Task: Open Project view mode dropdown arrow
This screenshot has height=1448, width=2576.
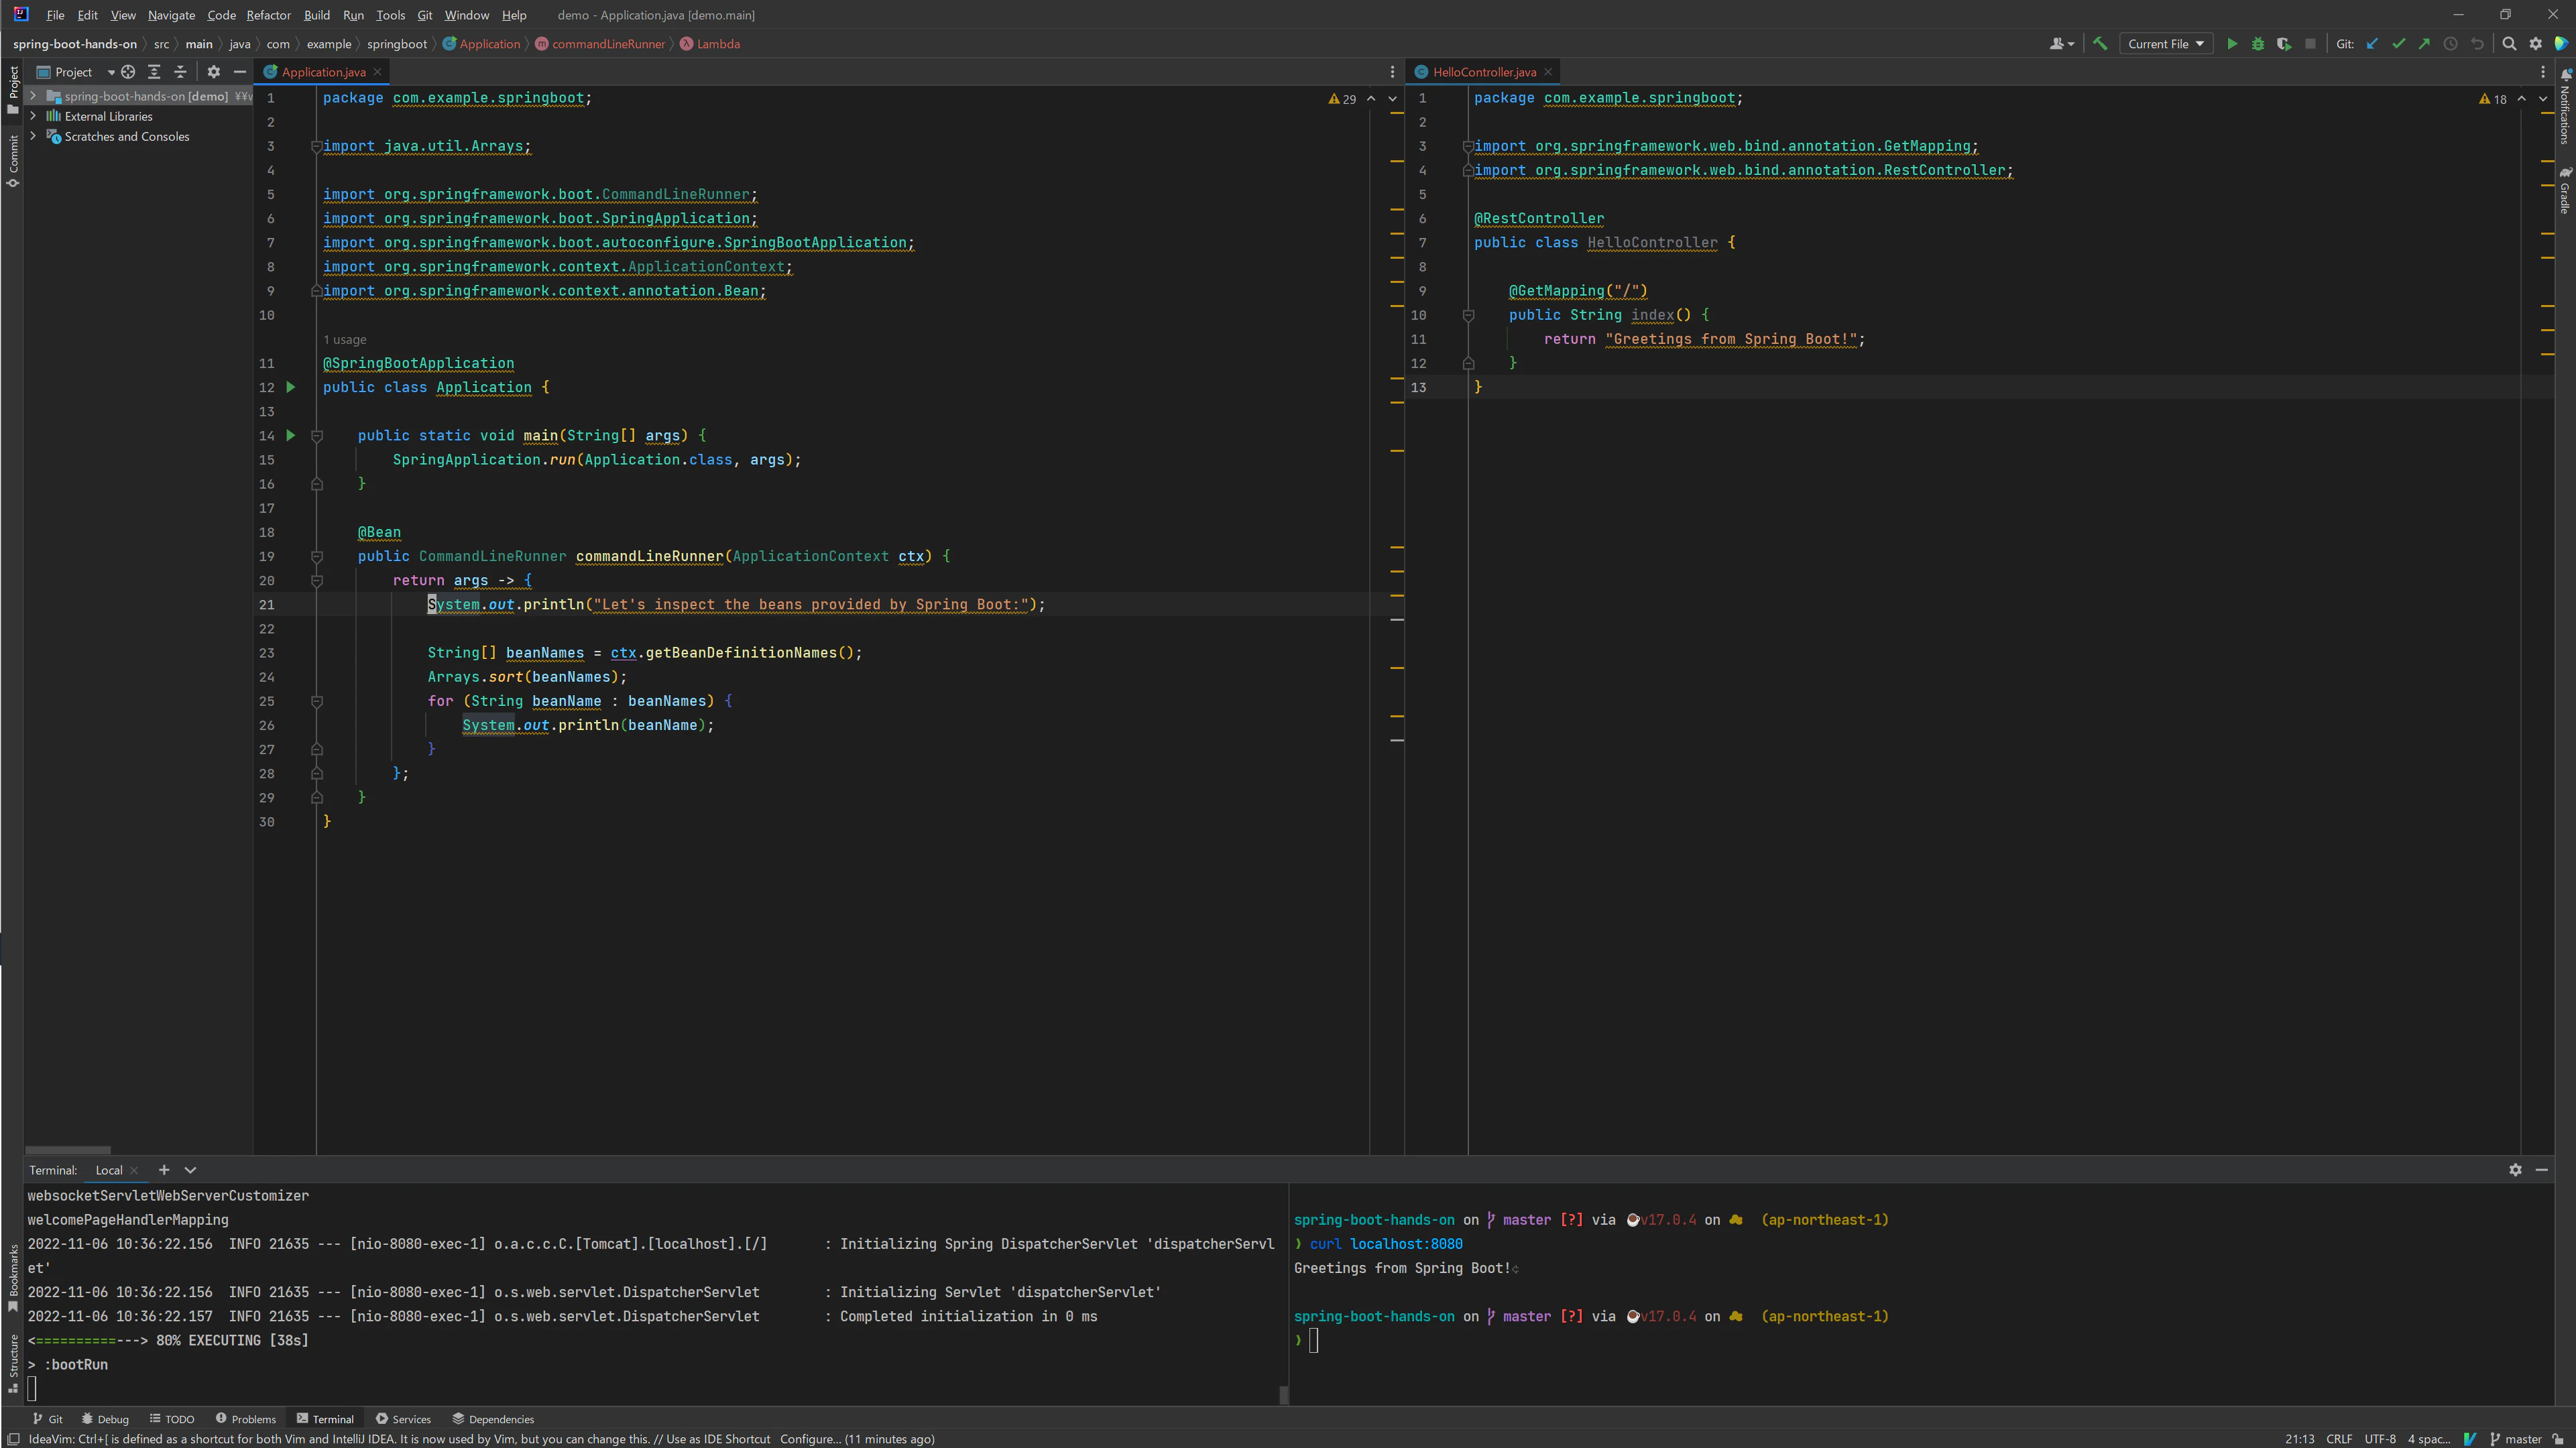Action: (111, 72)
